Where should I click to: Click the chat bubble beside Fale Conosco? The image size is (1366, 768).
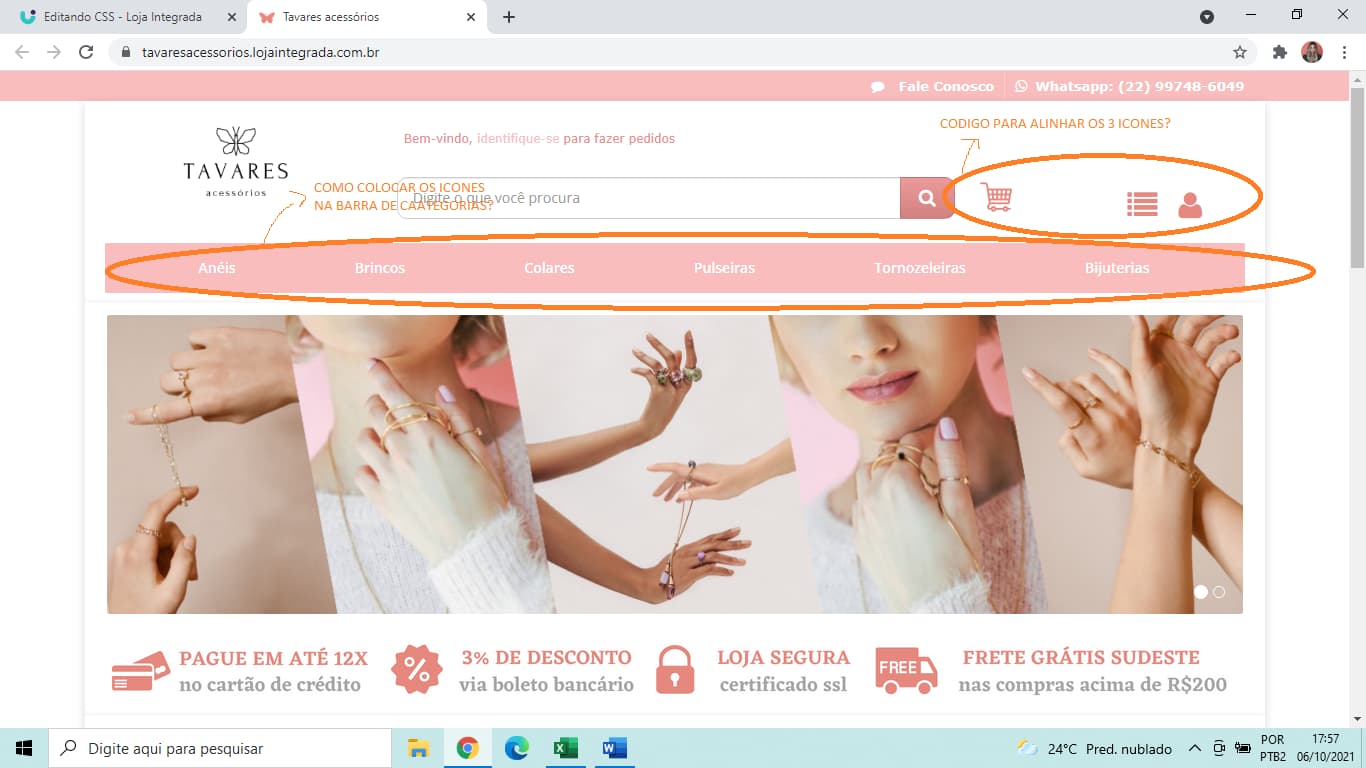(878, 87)
